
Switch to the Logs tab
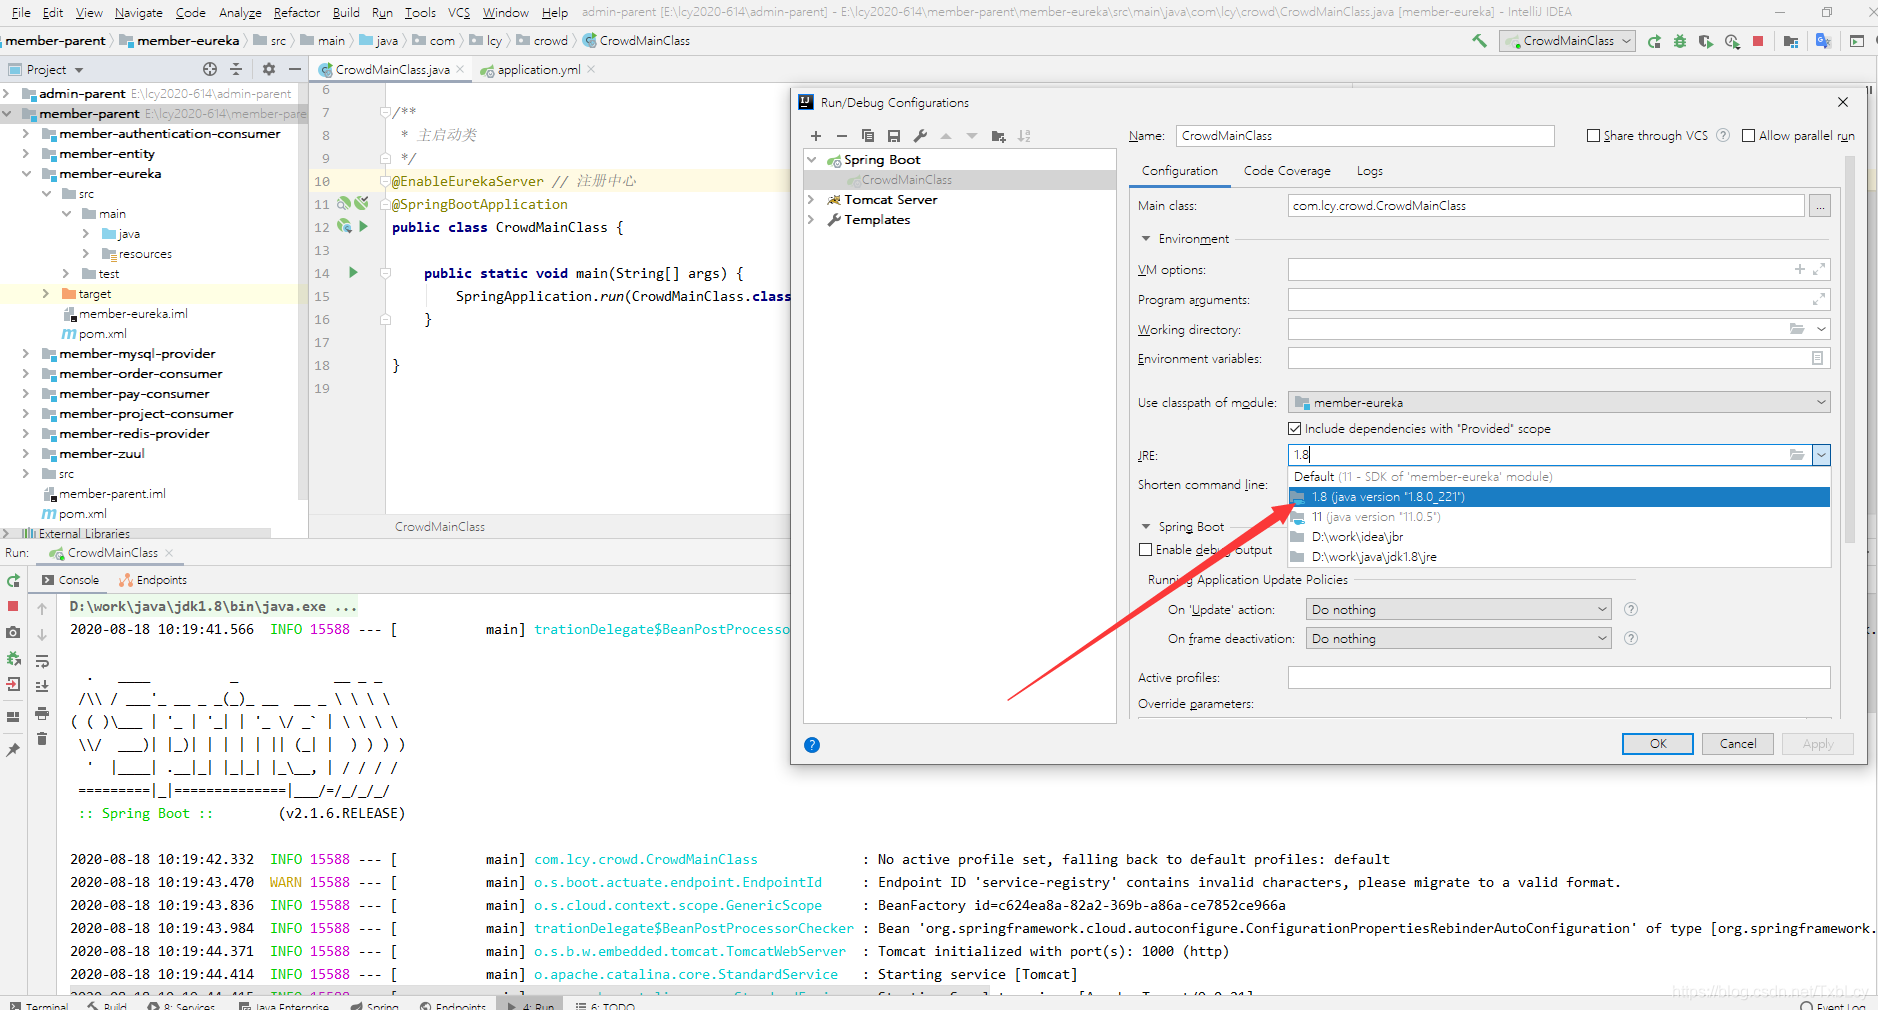pos(1370,171)
